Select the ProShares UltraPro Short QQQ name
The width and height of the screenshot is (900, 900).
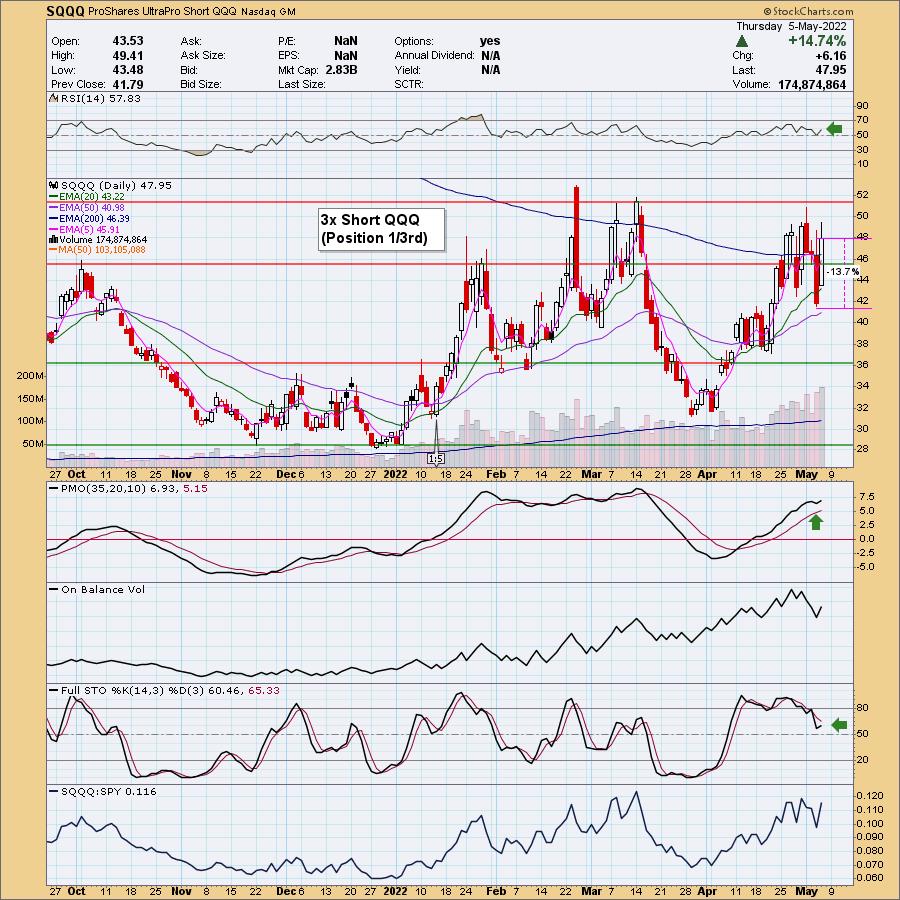(x=162, y=11)
